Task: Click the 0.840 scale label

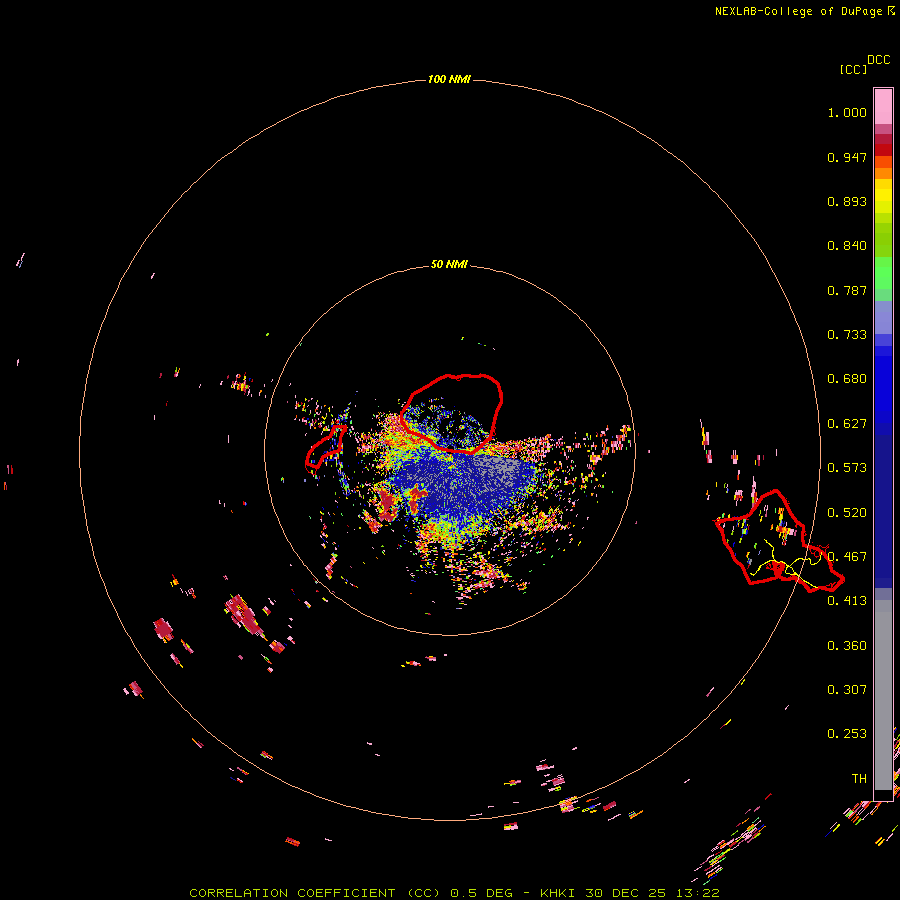Action: pyautogui.click(x=847, y=246)
